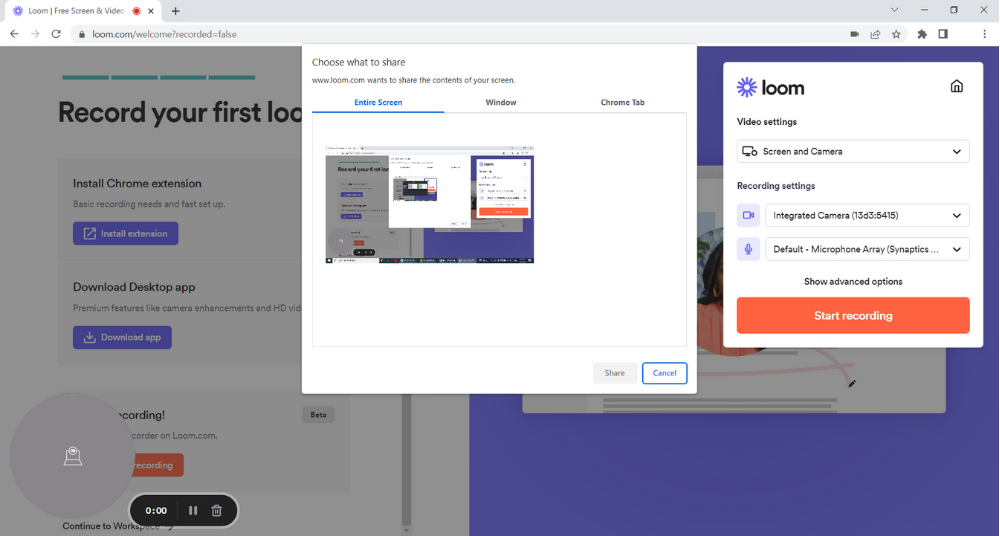Click the camera bubble placeholder icon

pos(73,456)
